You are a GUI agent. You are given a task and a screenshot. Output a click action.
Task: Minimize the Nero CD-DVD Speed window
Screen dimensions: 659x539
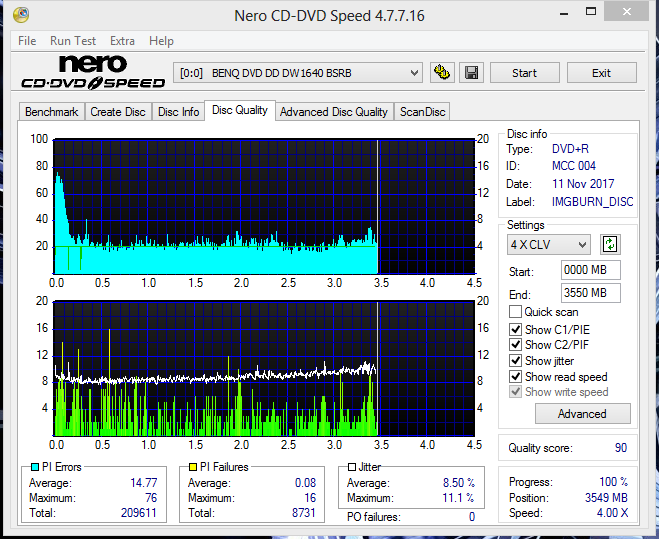(x=564, y=13)
